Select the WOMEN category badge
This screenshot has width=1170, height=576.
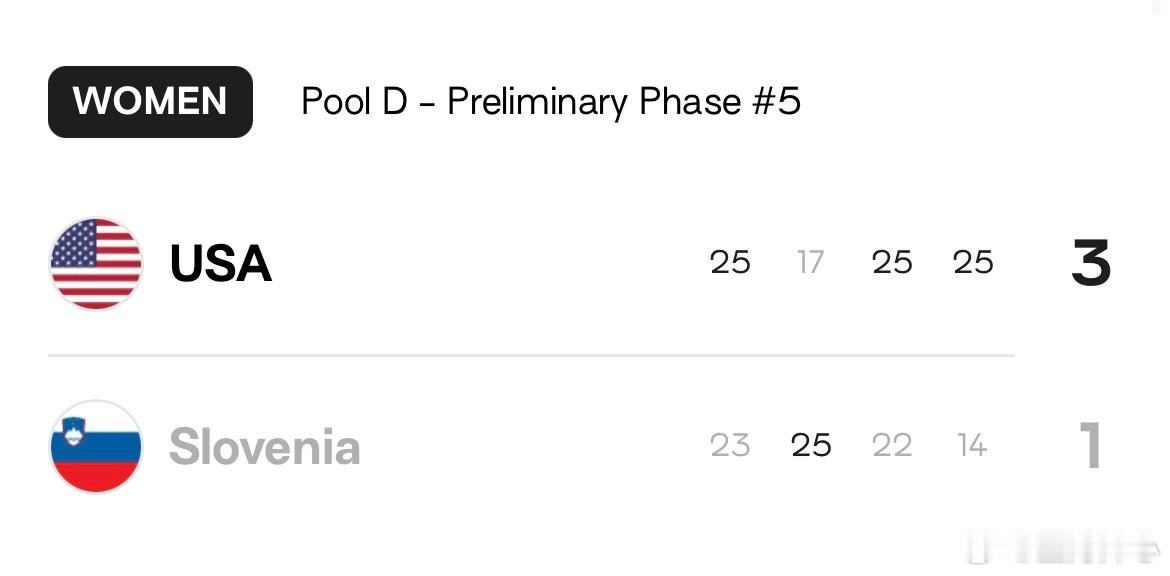pyautogui.click(x=150, y=101)
